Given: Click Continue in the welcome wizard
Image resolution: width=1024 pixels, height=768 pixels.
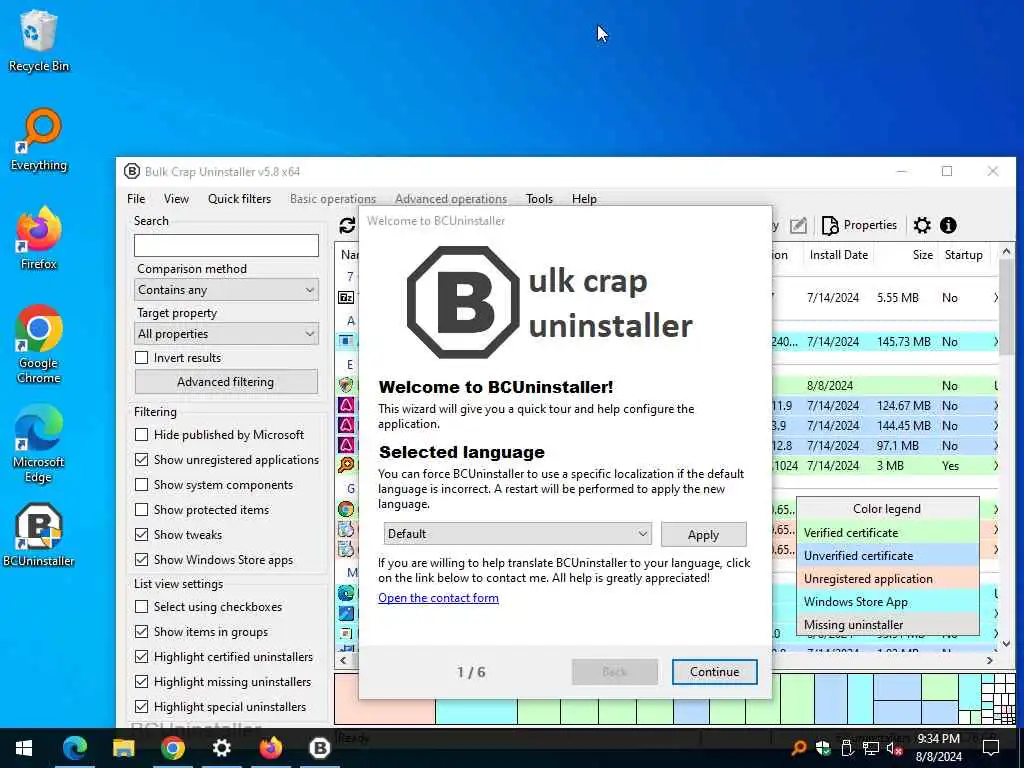Looking at the screenshot, I should (714, 671).
